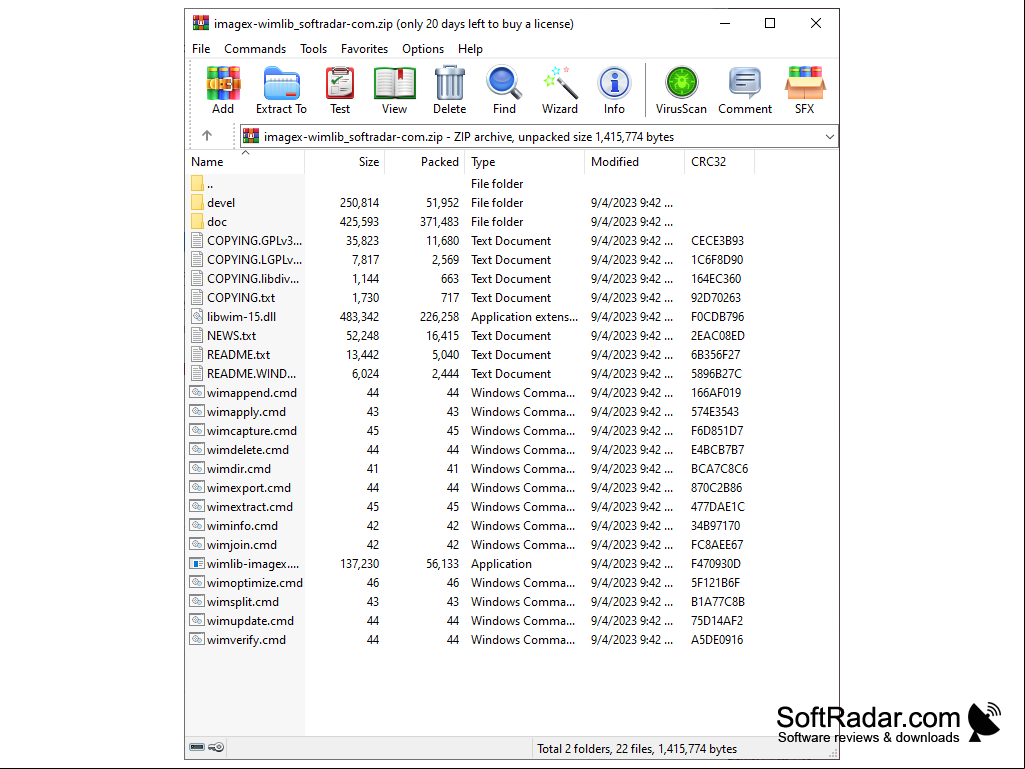
Task: Open the Favorites menu
Action: tap(364, 49)
